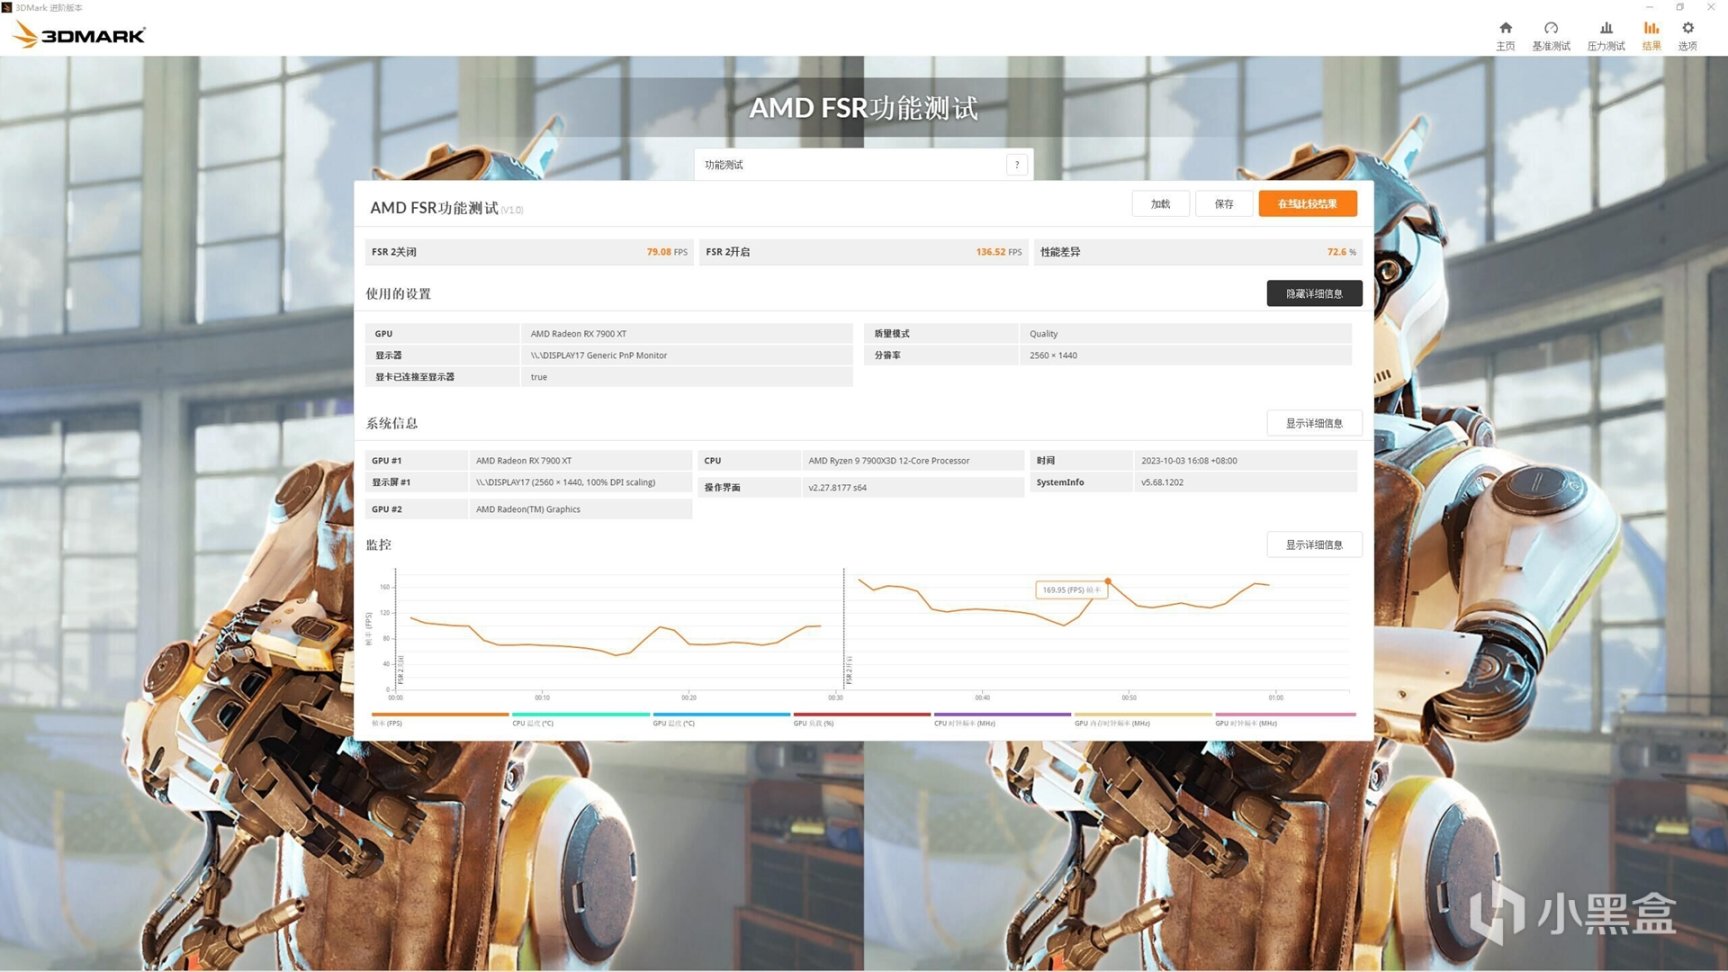Click the 加载 load button

[1160, 204]
